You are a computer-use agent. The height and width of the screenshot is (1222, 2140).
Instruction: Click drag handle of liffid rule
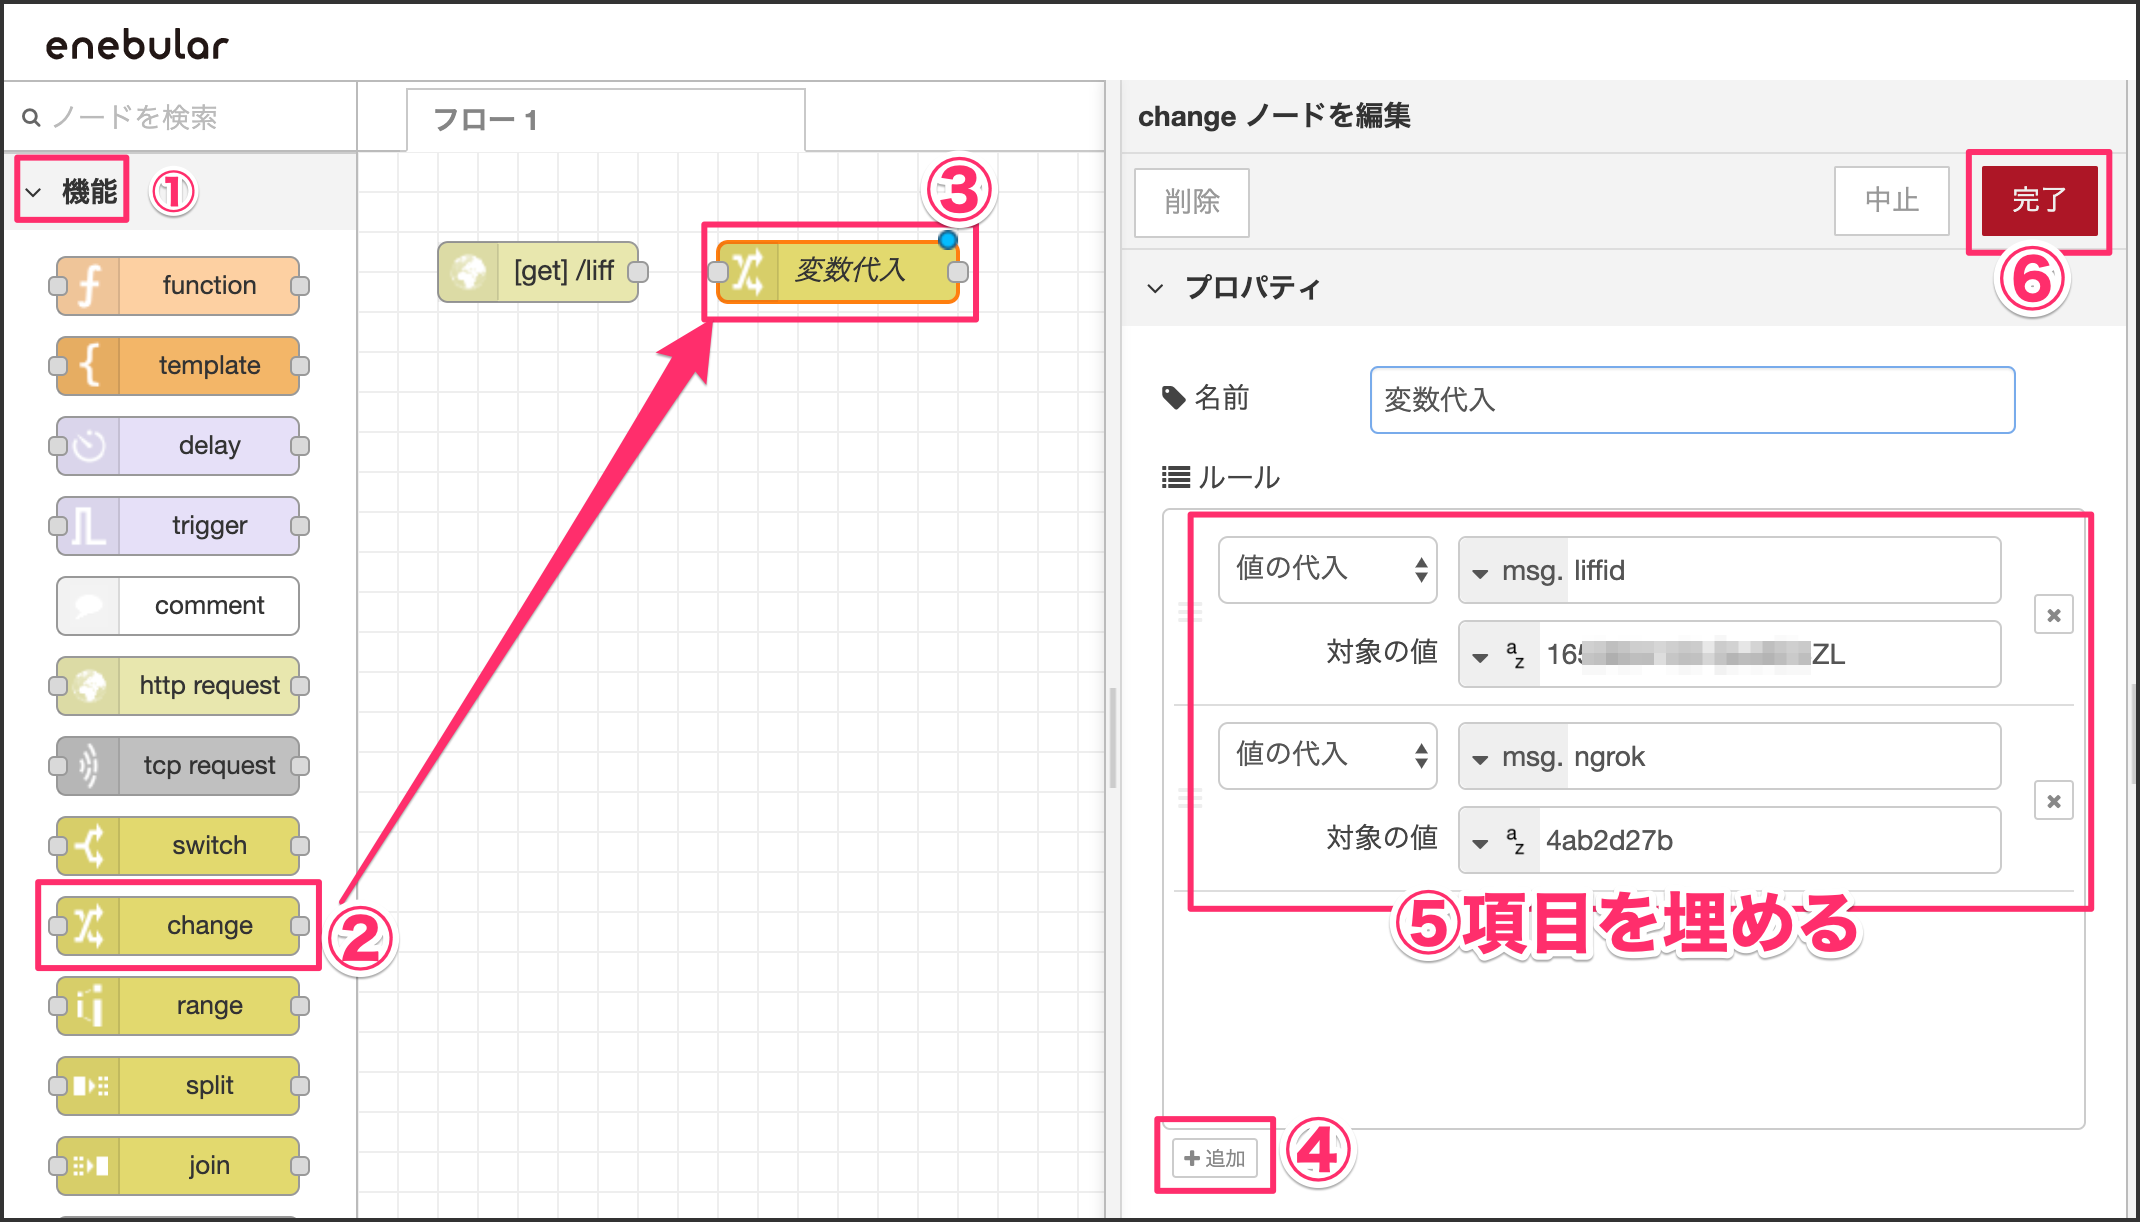[x=1190, y=612]
